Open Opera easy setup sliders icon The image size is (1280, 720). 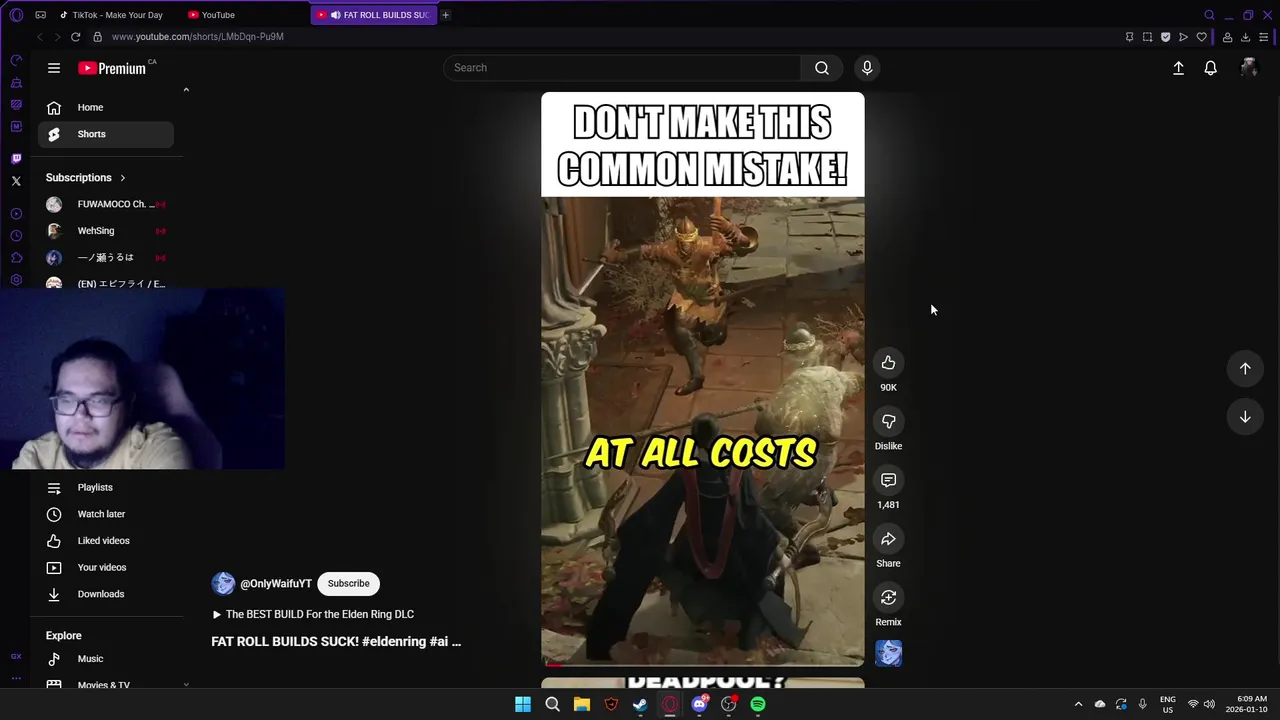click(x=1264, y=37)
